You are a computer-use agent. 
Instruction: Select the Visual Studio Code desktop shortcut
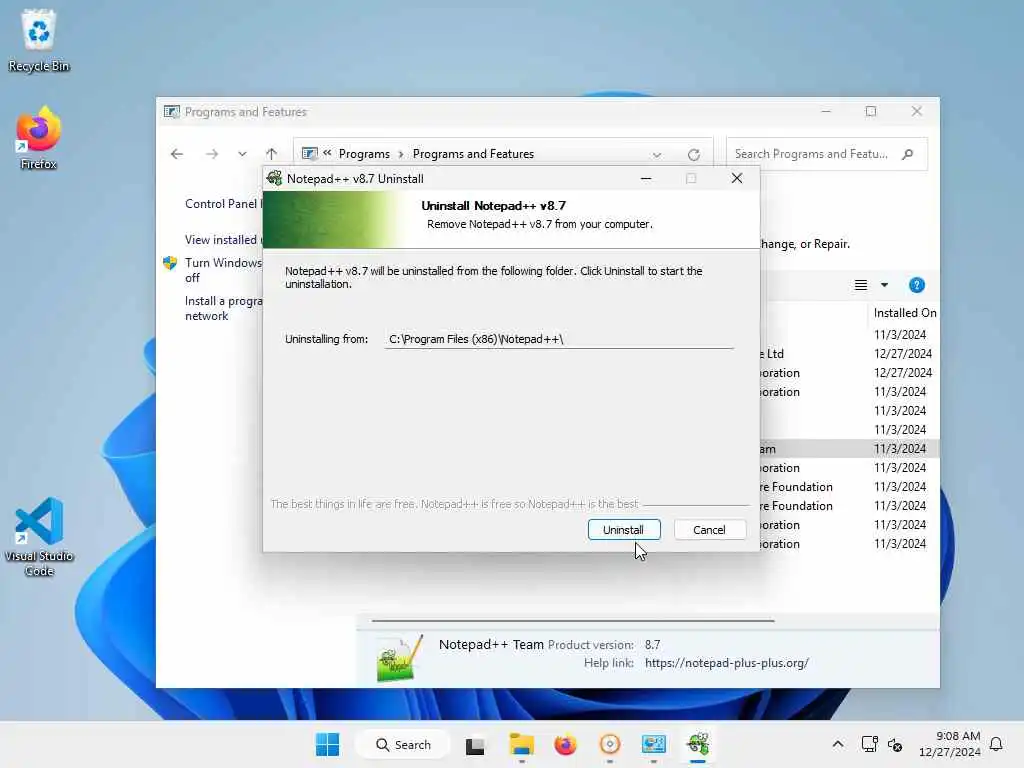(x=39, y=537)
